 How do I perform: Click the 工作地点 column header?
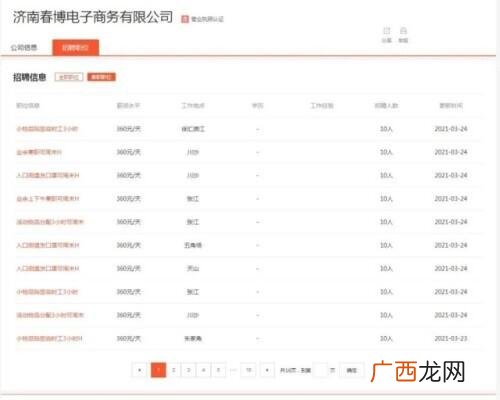coord(193,106)
